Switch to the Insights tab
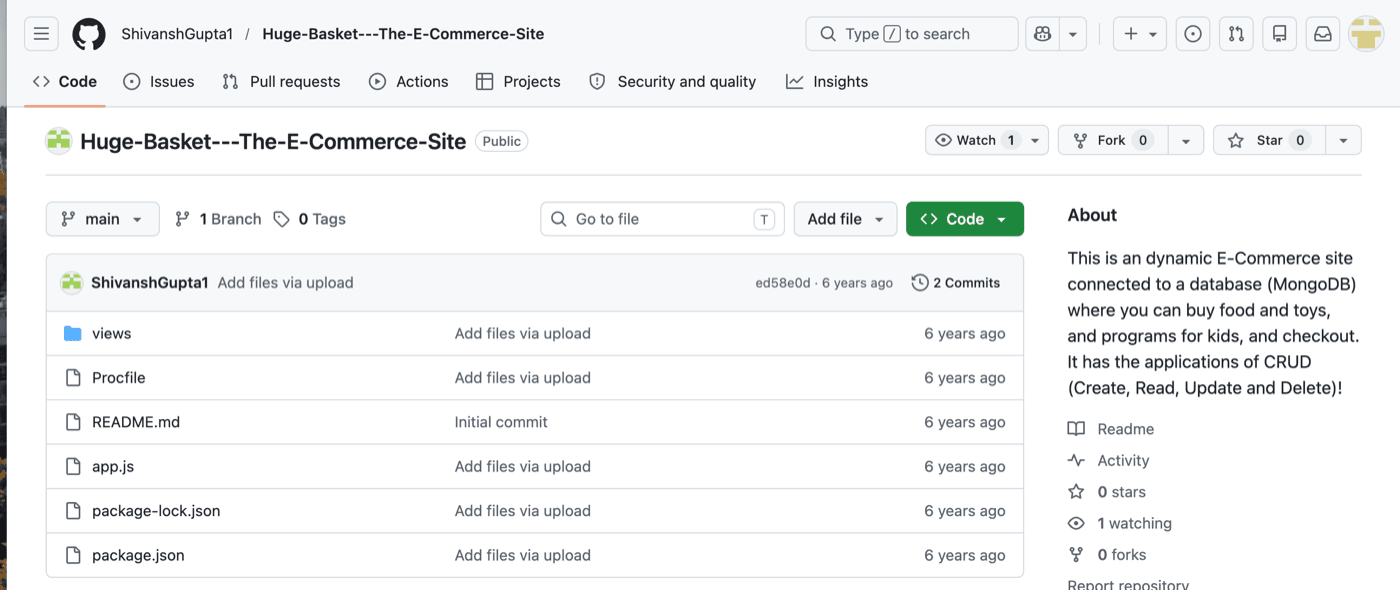The image size is (1400, 590). point(827,82)
